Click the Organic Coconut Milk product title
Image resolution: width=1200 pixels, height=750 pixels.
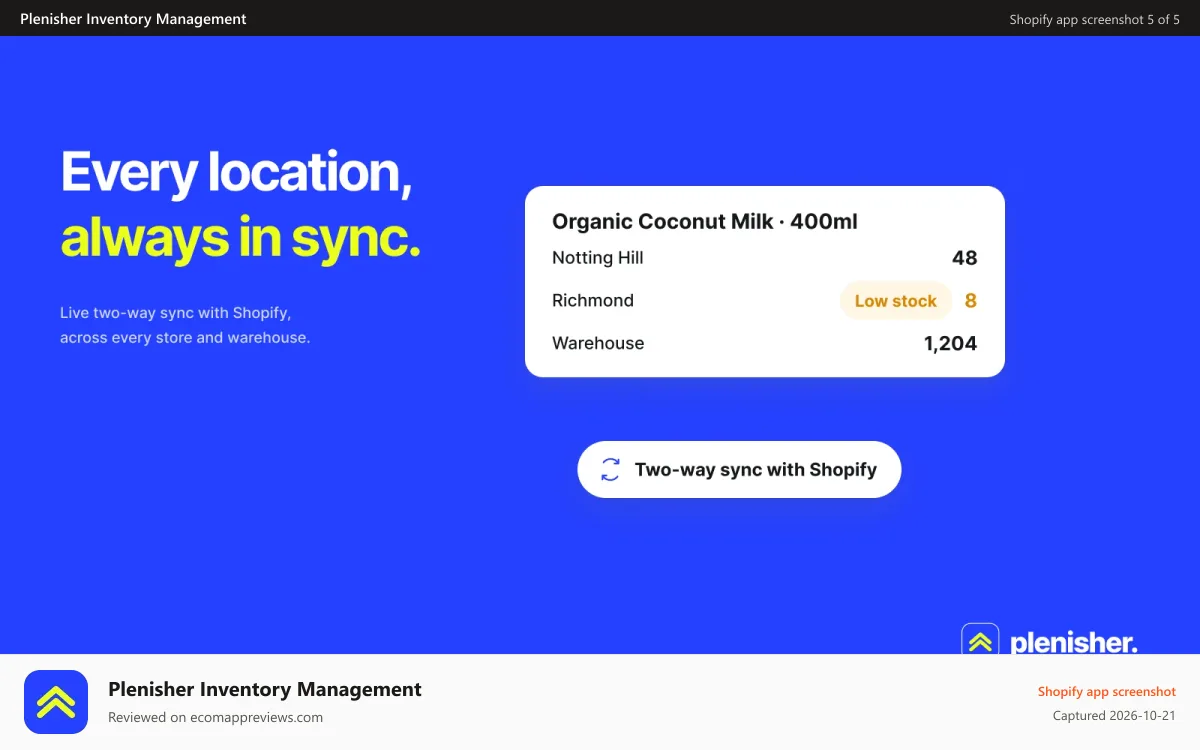point(705,222)
